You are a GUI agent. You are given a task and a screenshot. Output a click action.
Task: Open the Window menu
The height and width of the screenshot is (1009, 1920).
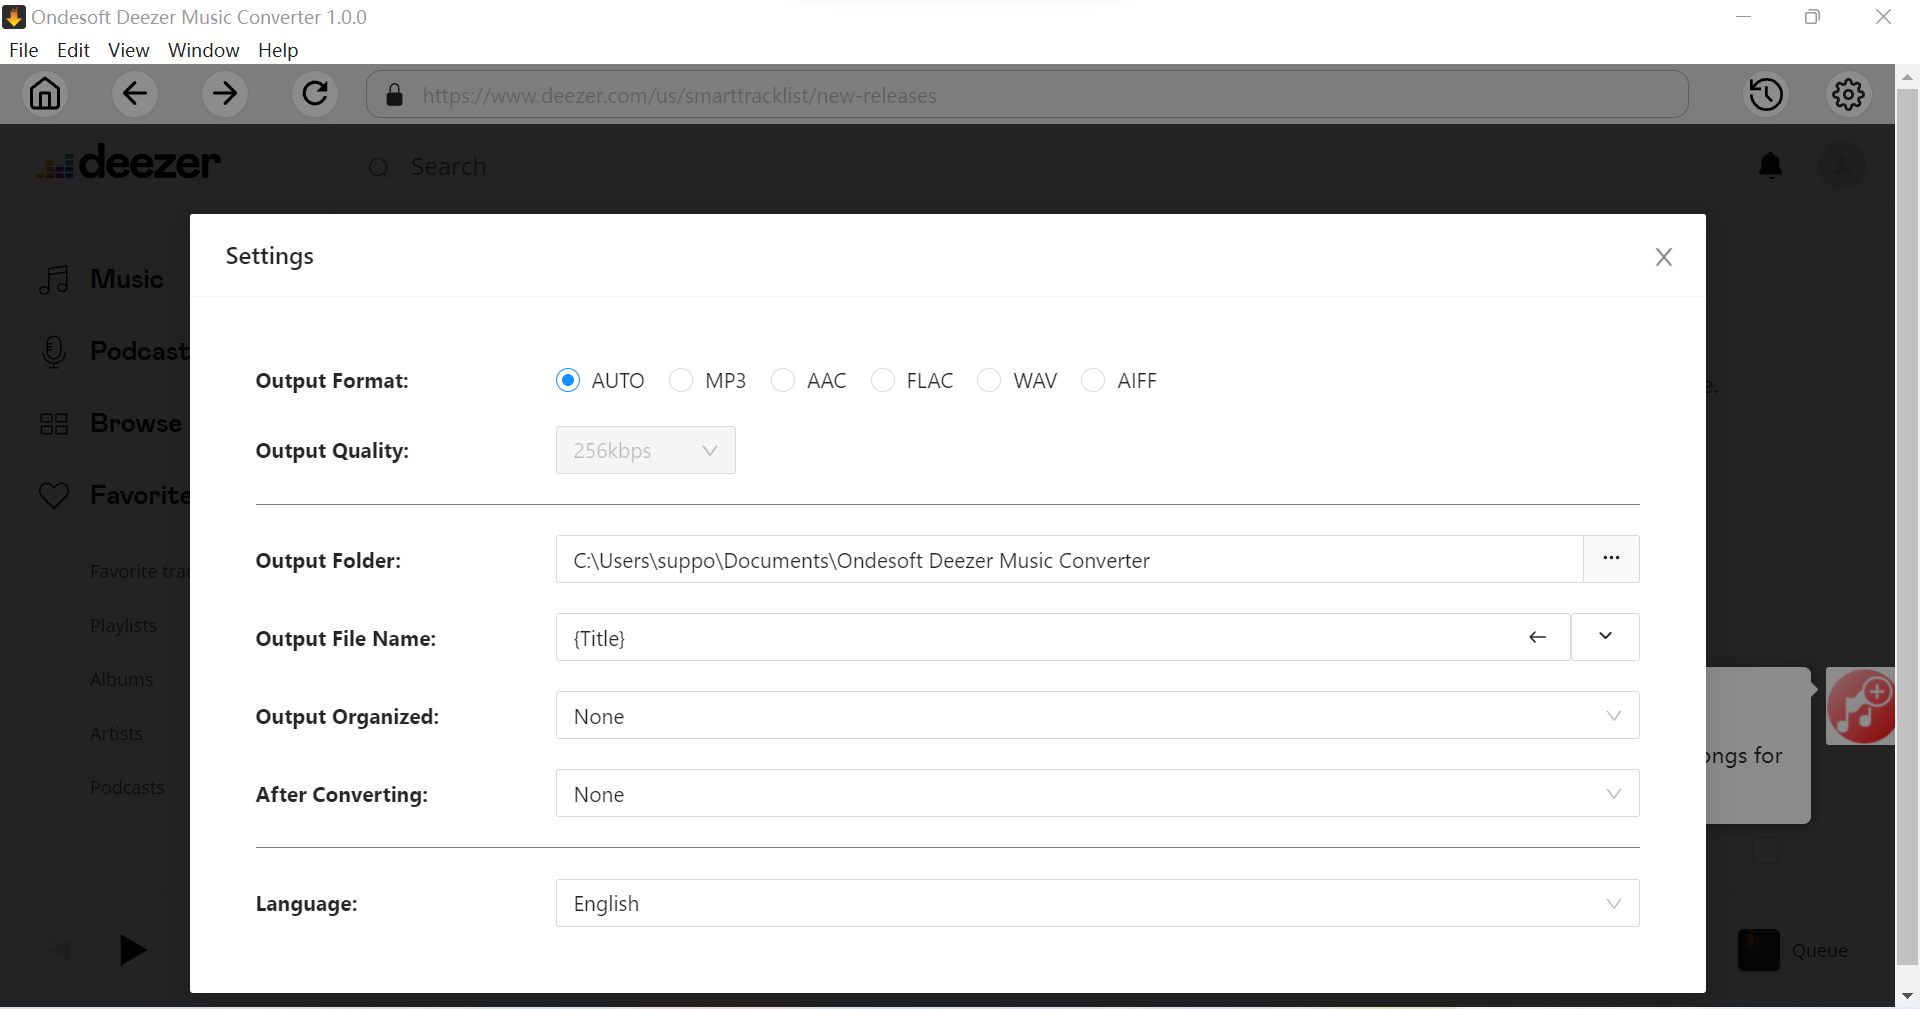tap(203, 50)
